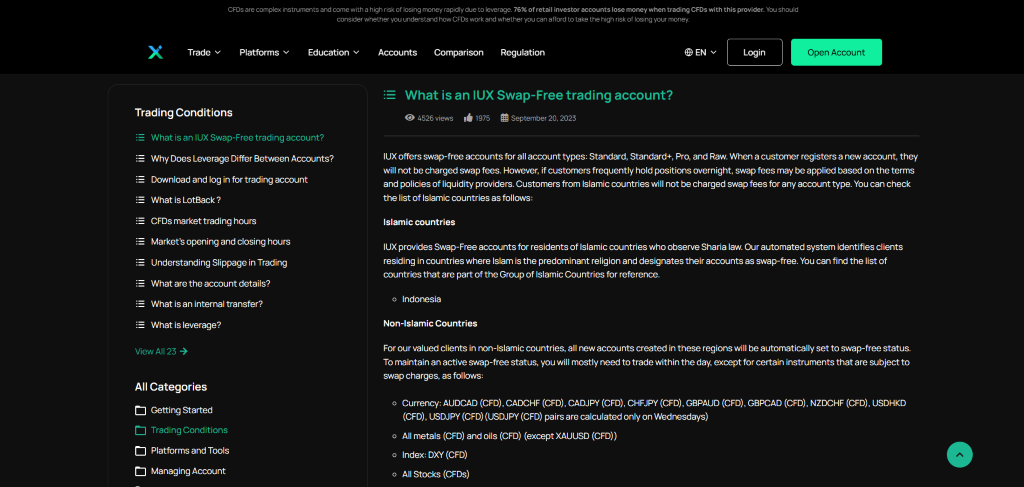Expand the Trade dropdown menu

(204, 52)
